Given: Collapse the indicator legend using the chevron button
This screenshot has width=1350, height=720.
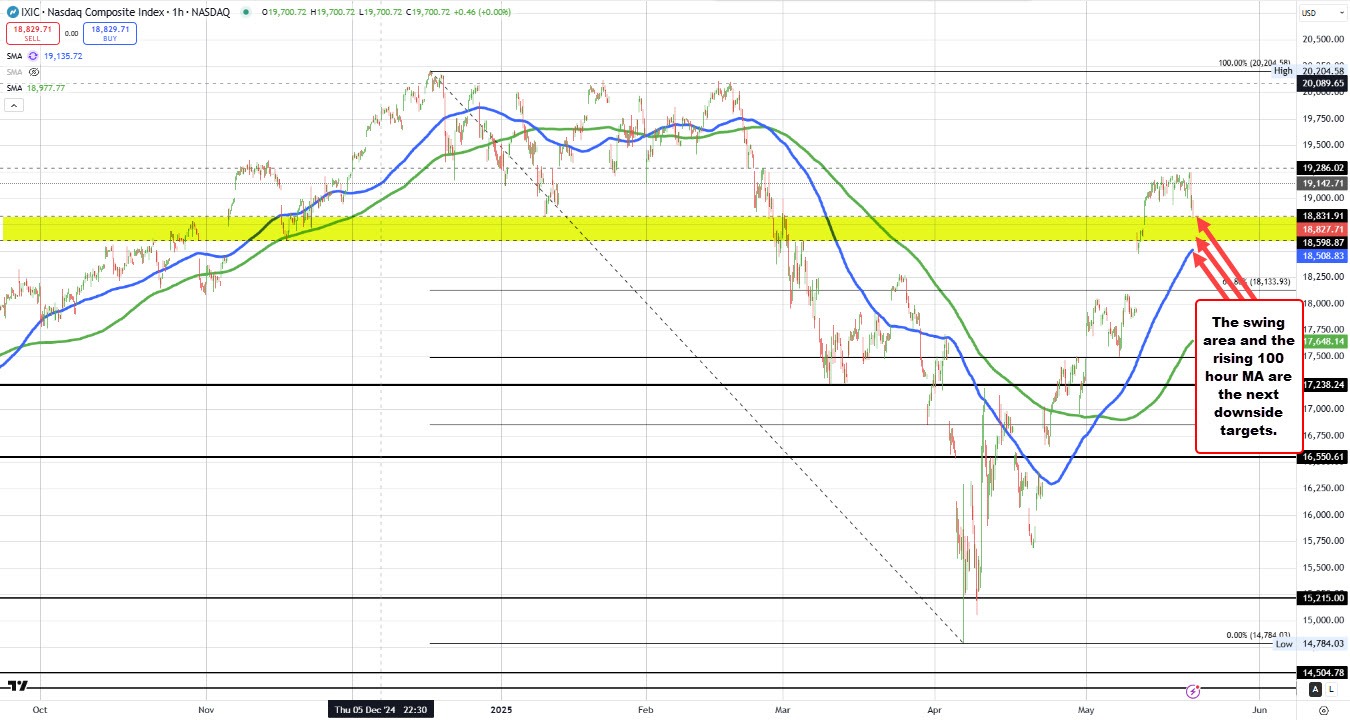Looking at the screenshot, I should pyautogui.click(x=14, y=105).
